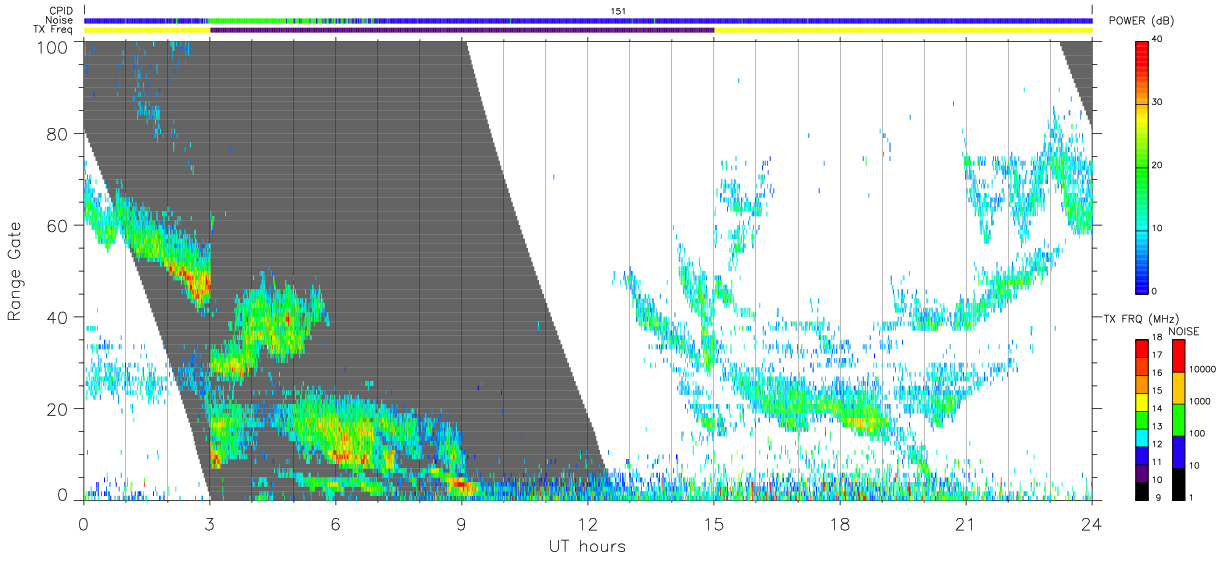The width and height of the screenshot is (1228, 567).
Task: Click the CPID value "151"
Action: point(619,11)
